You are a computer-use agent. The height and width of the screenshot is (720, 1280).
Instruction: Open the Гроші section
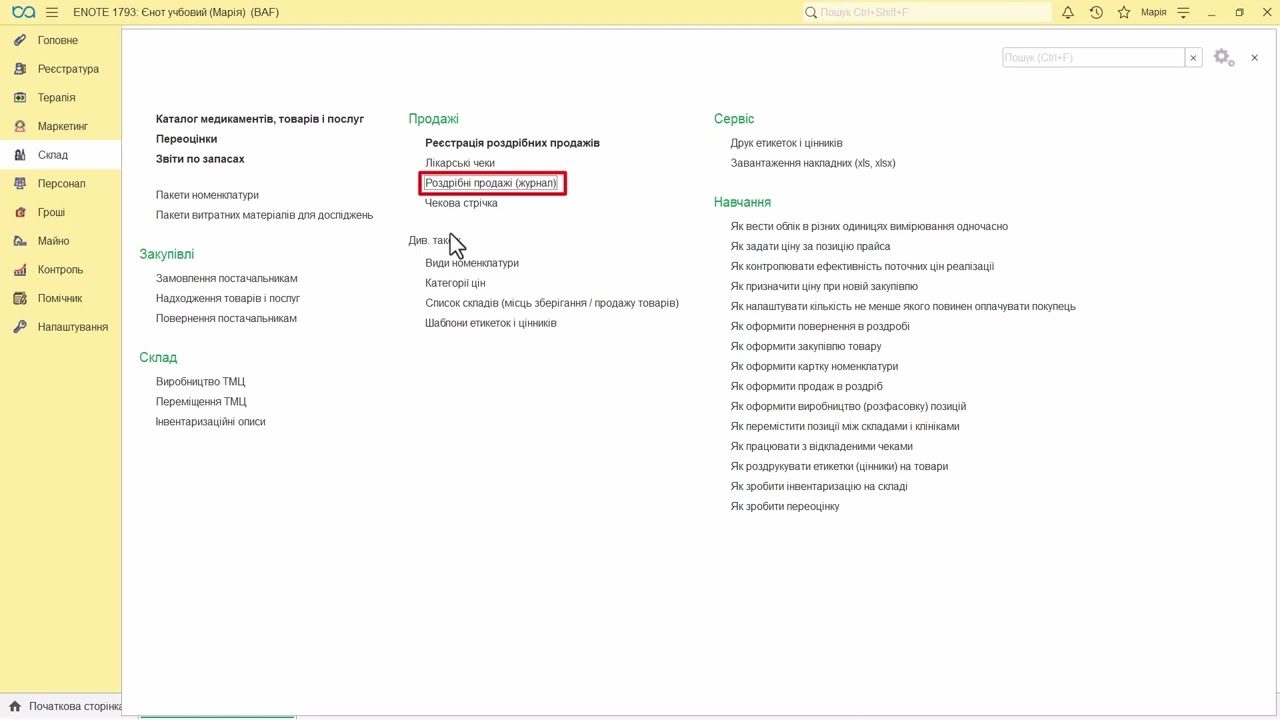[x=51, y=212]
